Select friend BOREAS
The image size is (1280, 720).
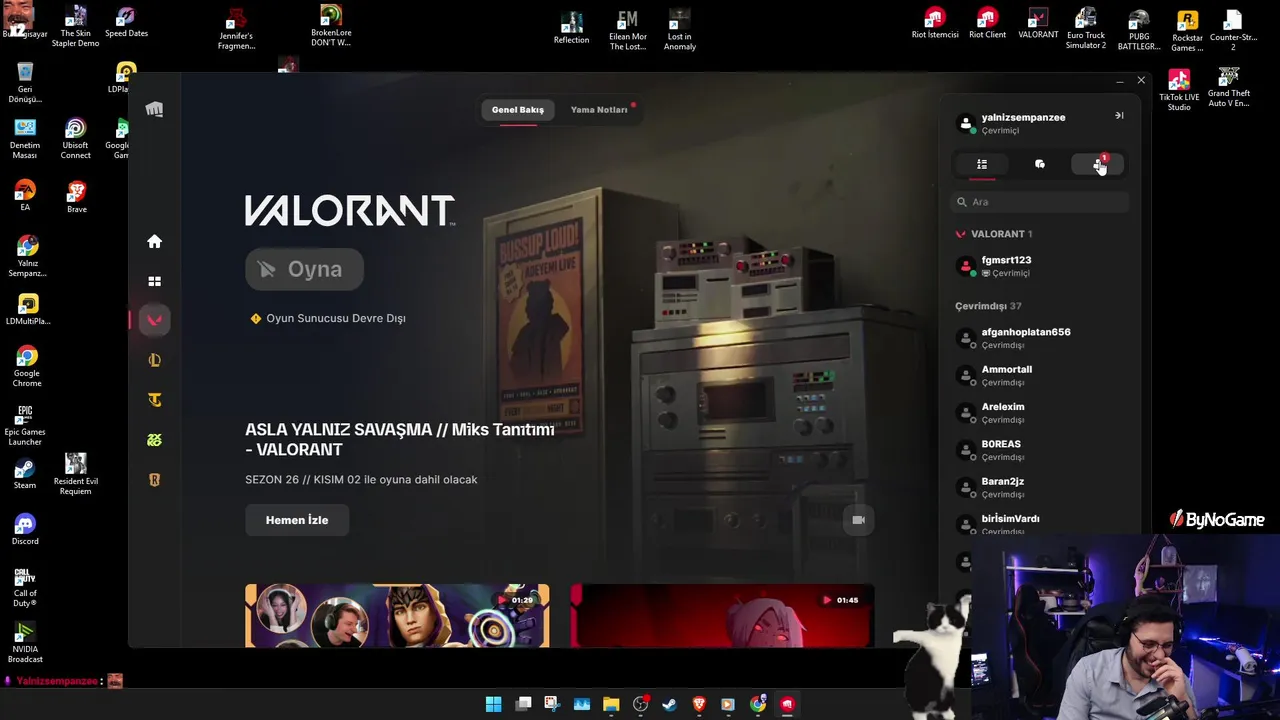point(1040,450)
